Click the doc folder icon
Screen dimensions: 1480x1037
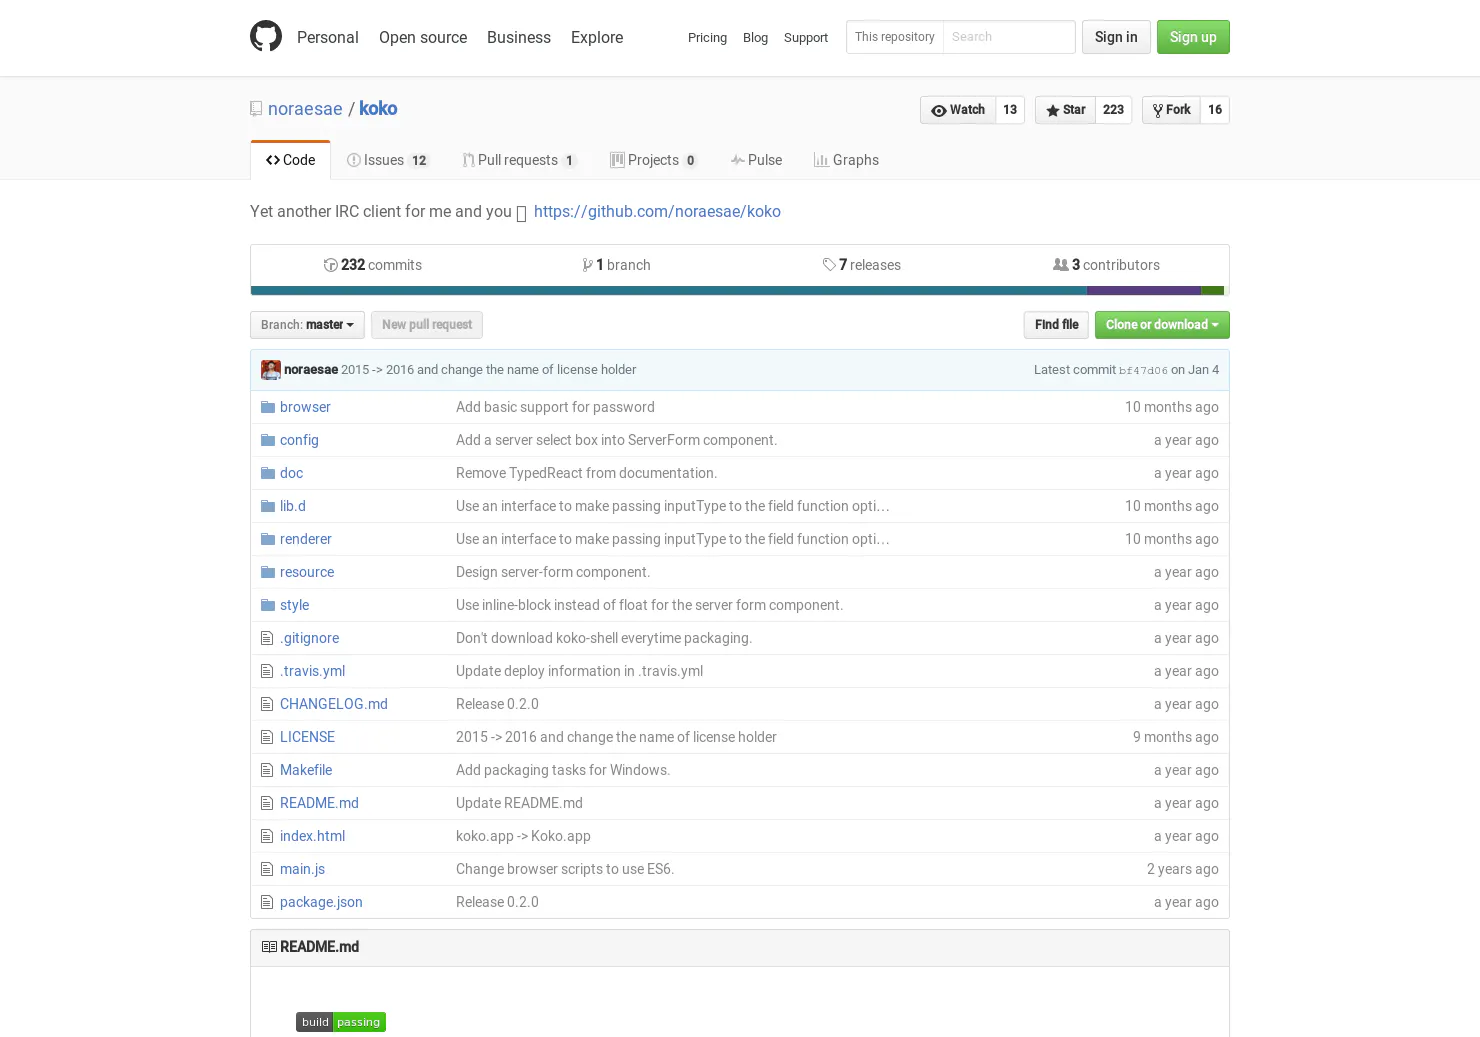(x=267, y=473)
